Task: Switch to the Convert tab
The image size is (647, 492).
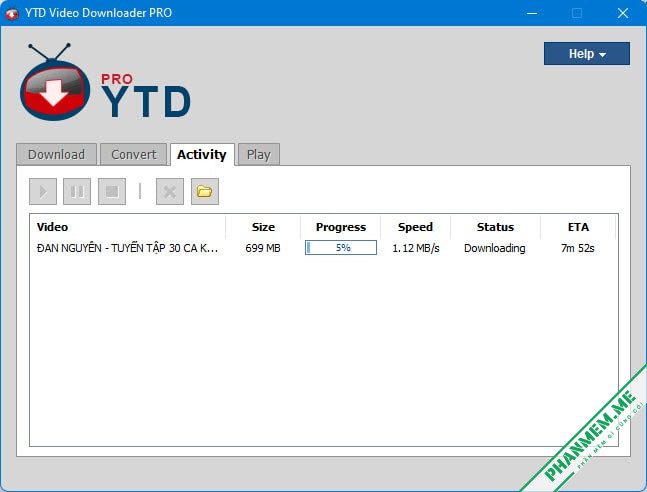Action: click(x=134, y=154)
